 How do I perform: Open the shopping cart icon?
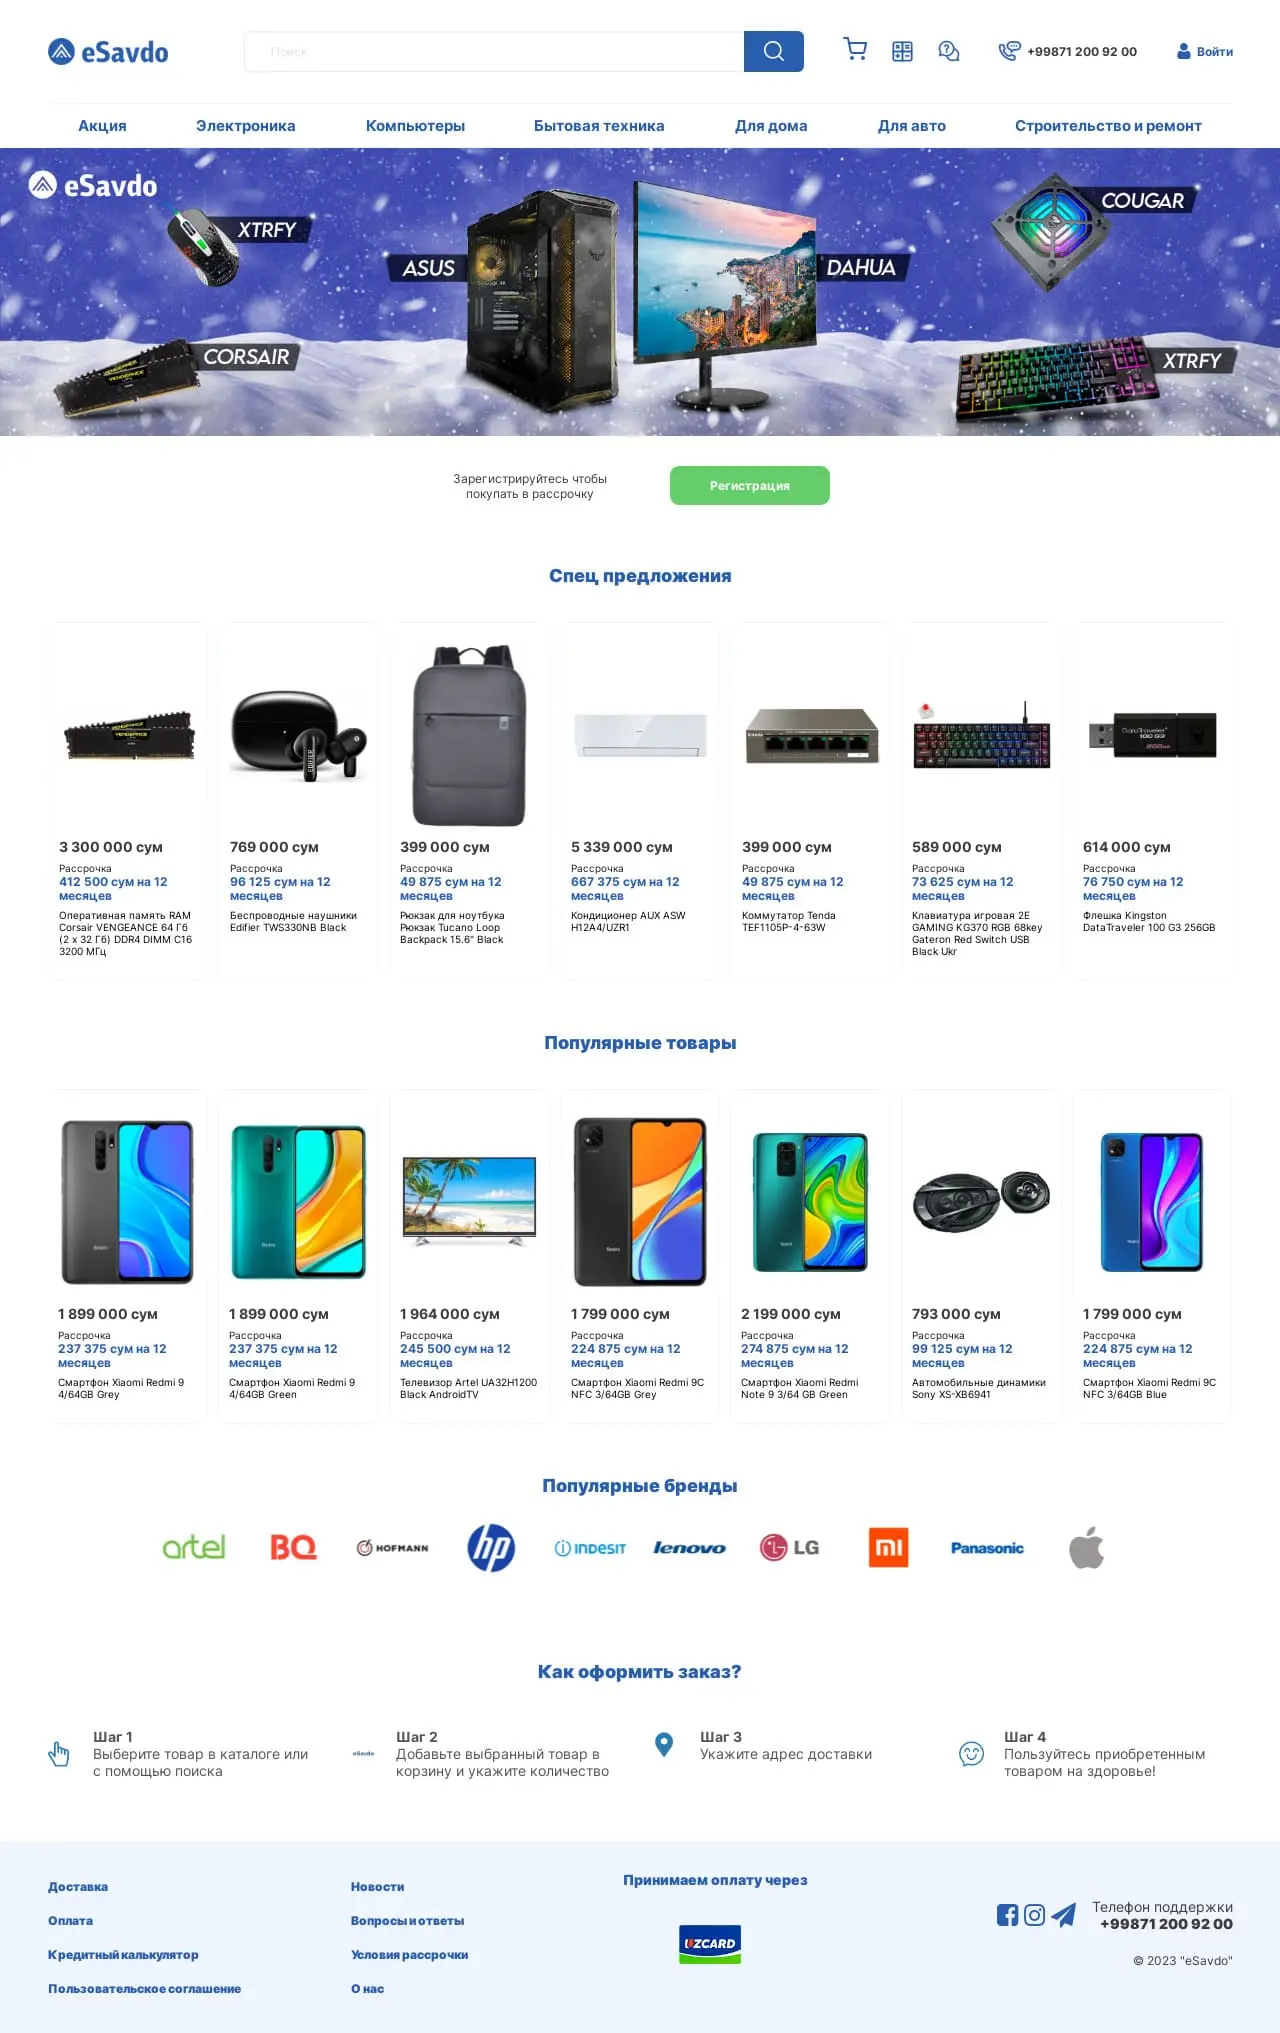click(x=855, y=50)
